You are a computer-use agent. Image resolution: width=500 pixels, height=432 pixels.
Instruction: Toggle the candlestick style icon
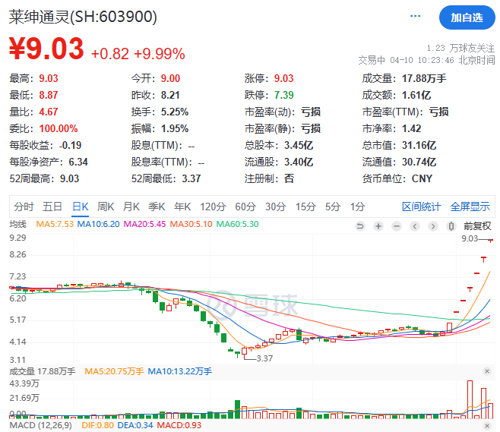451,227
